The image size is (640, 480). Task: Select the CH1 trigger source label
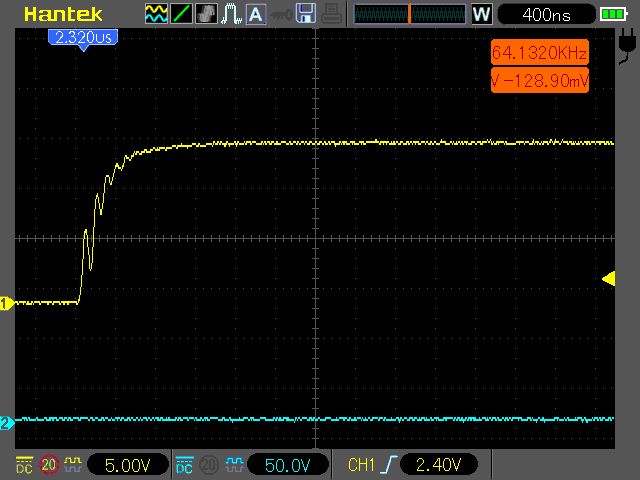[x=360, y=465]
